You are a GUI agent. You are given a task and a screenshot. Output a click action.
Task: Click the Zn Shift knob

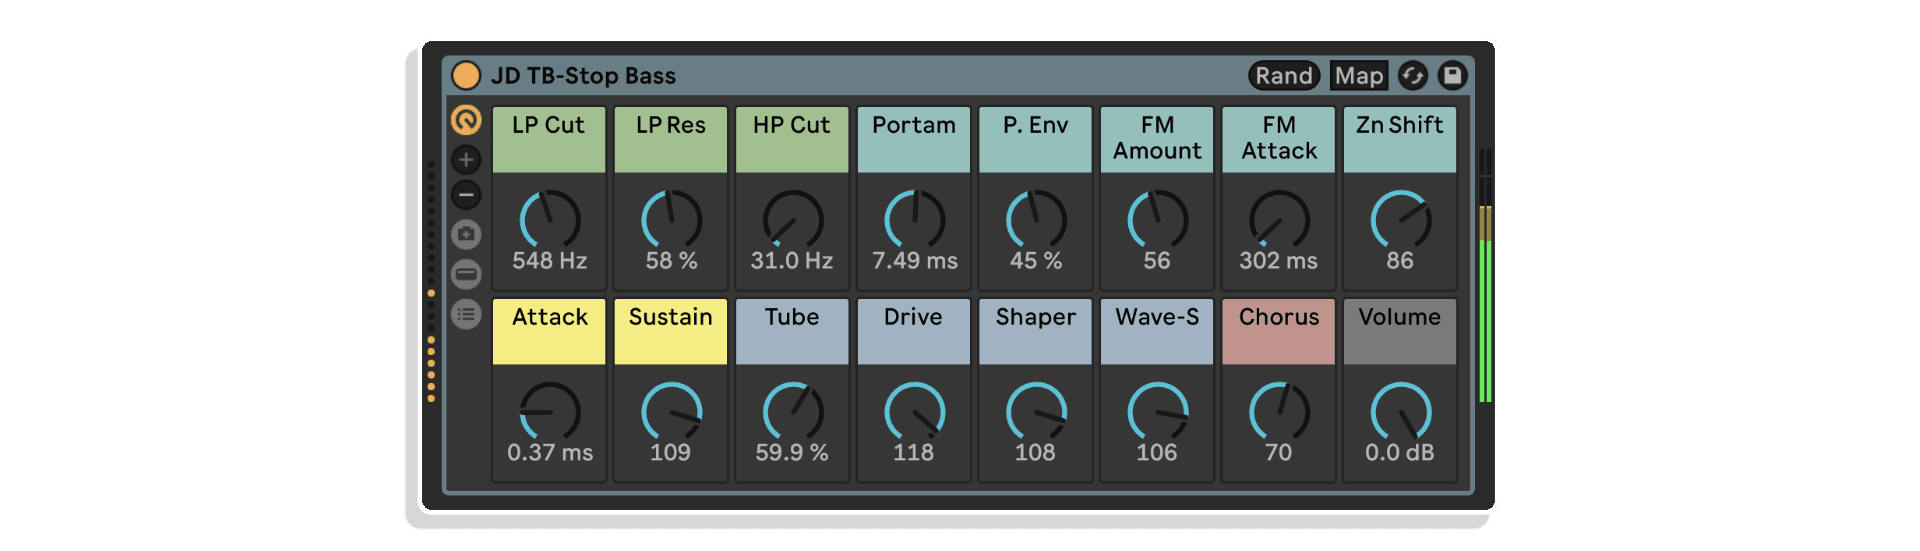(x=1400, y=220)
